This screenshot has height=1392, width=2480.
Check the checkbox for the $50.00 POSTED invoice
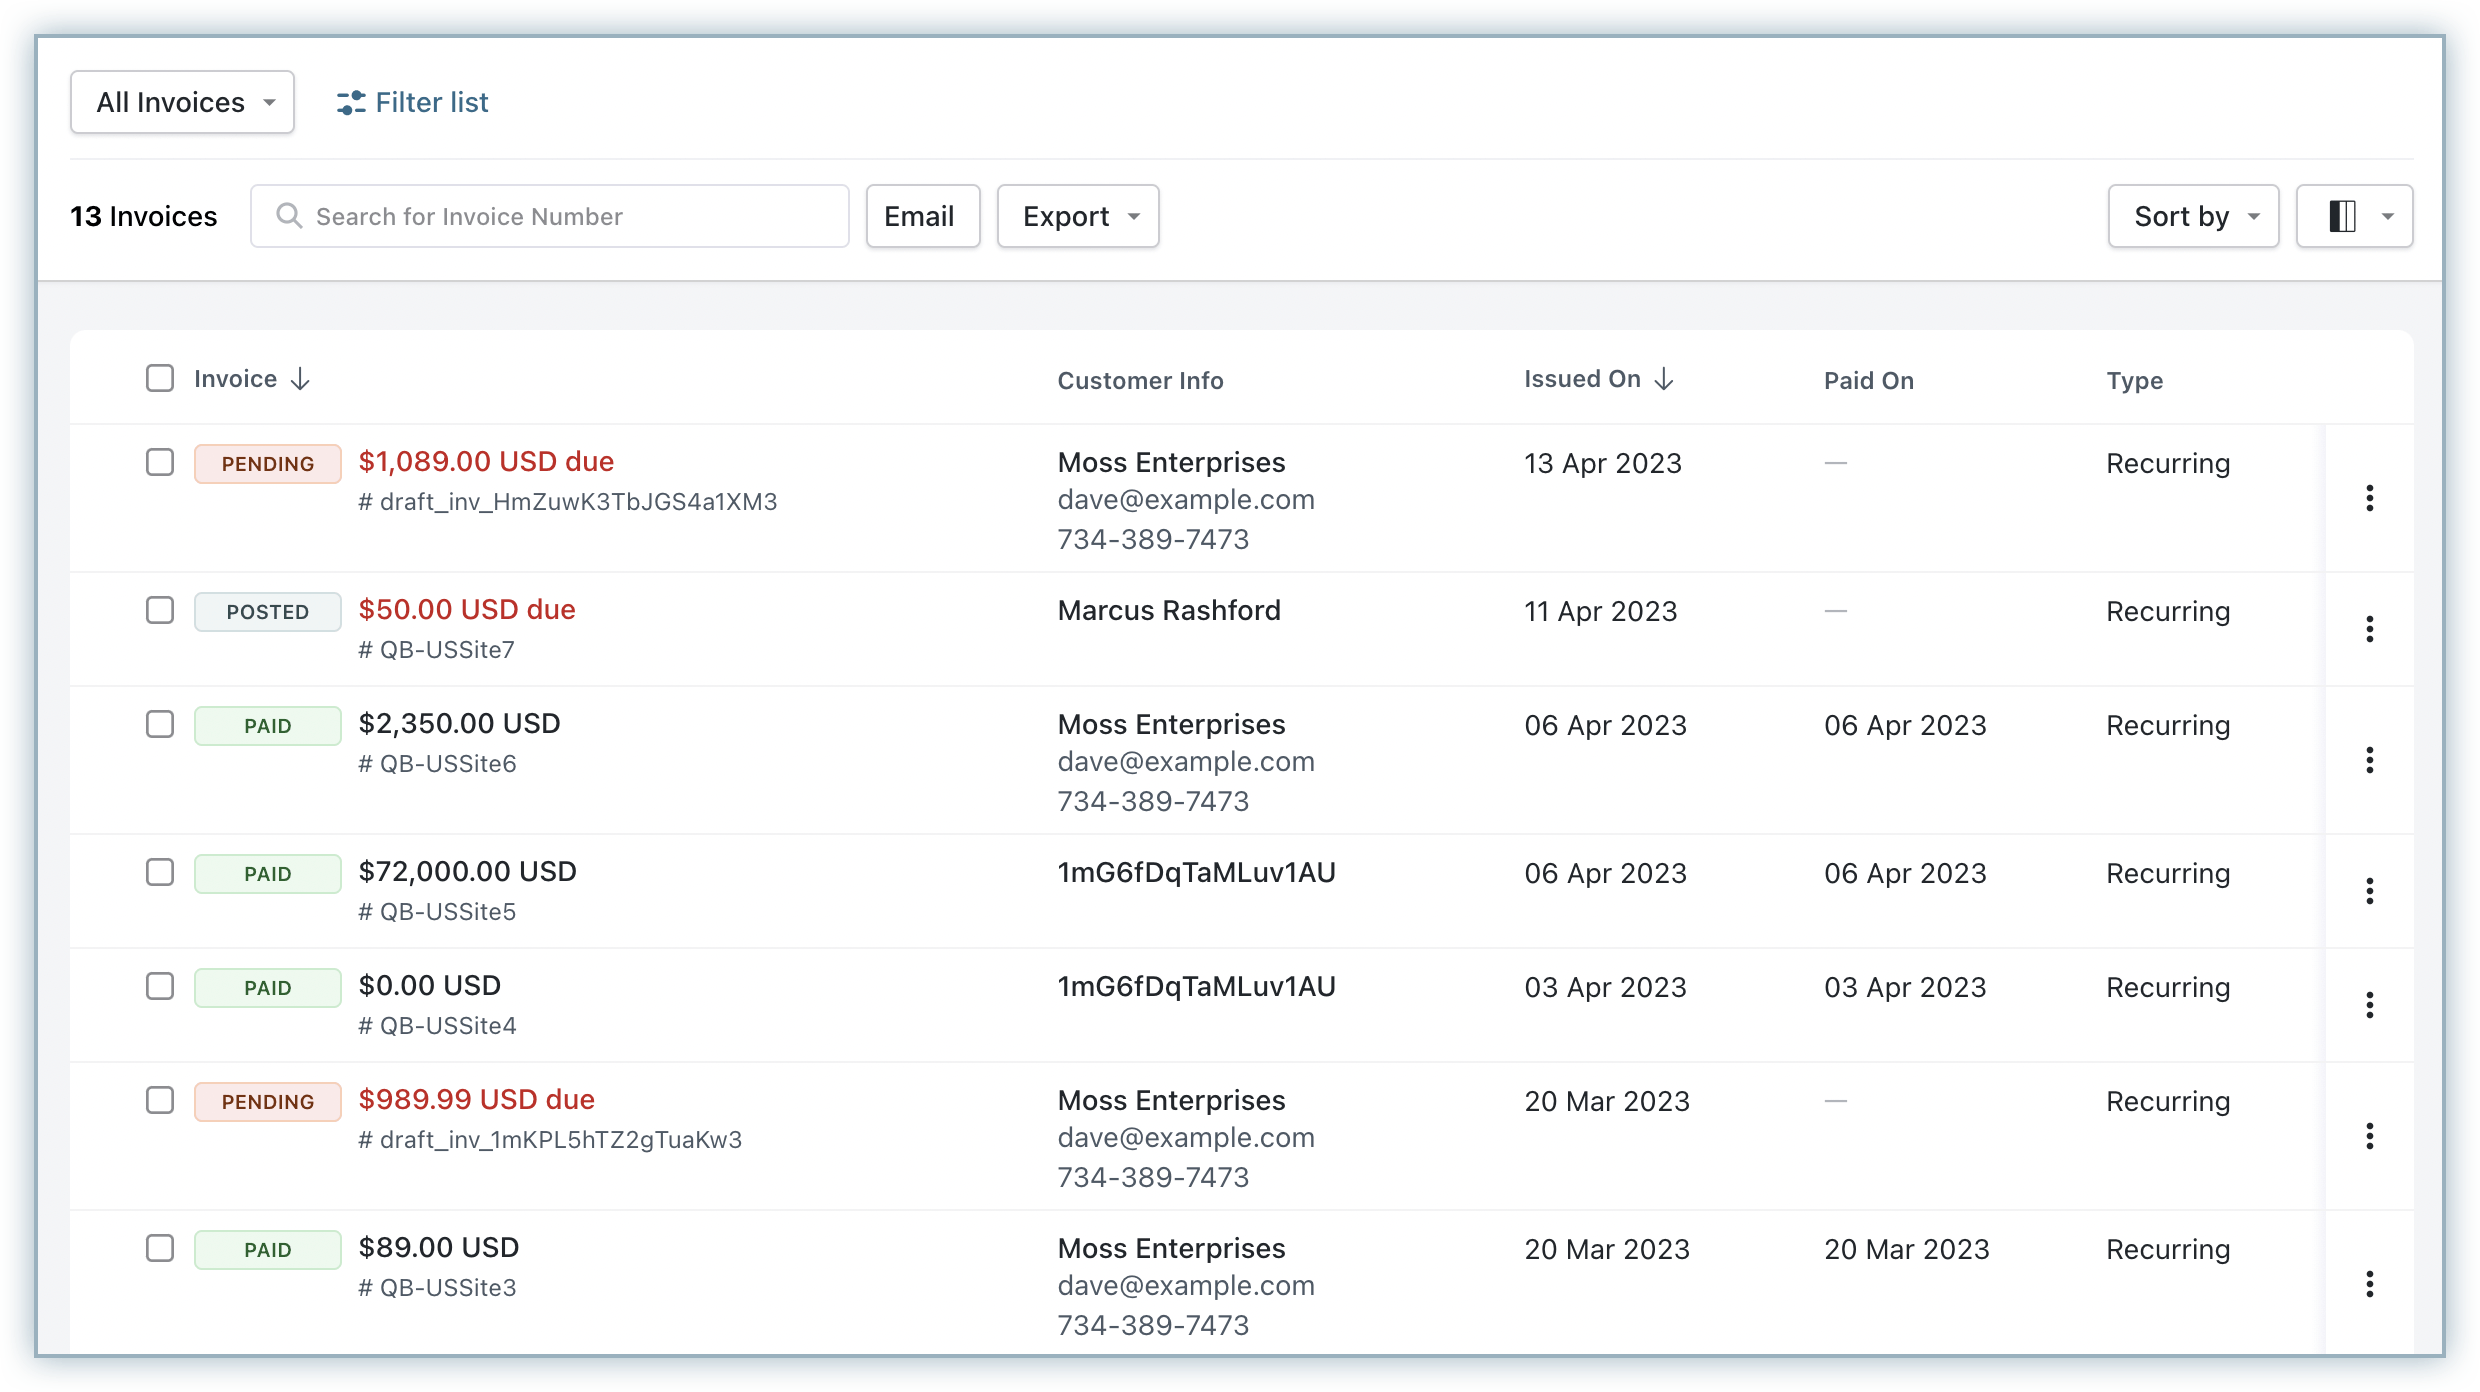coord(160,610)
